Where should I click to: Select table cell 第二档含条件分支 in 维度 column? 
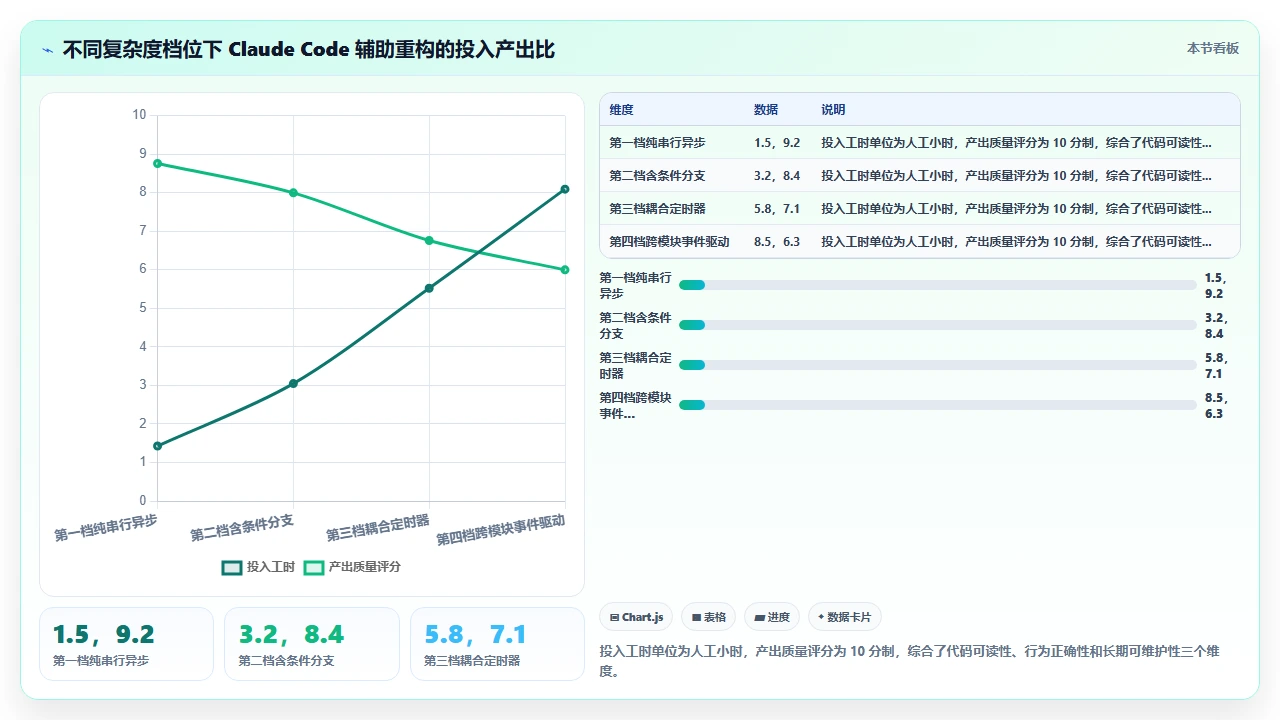click(x=672, y=176)
